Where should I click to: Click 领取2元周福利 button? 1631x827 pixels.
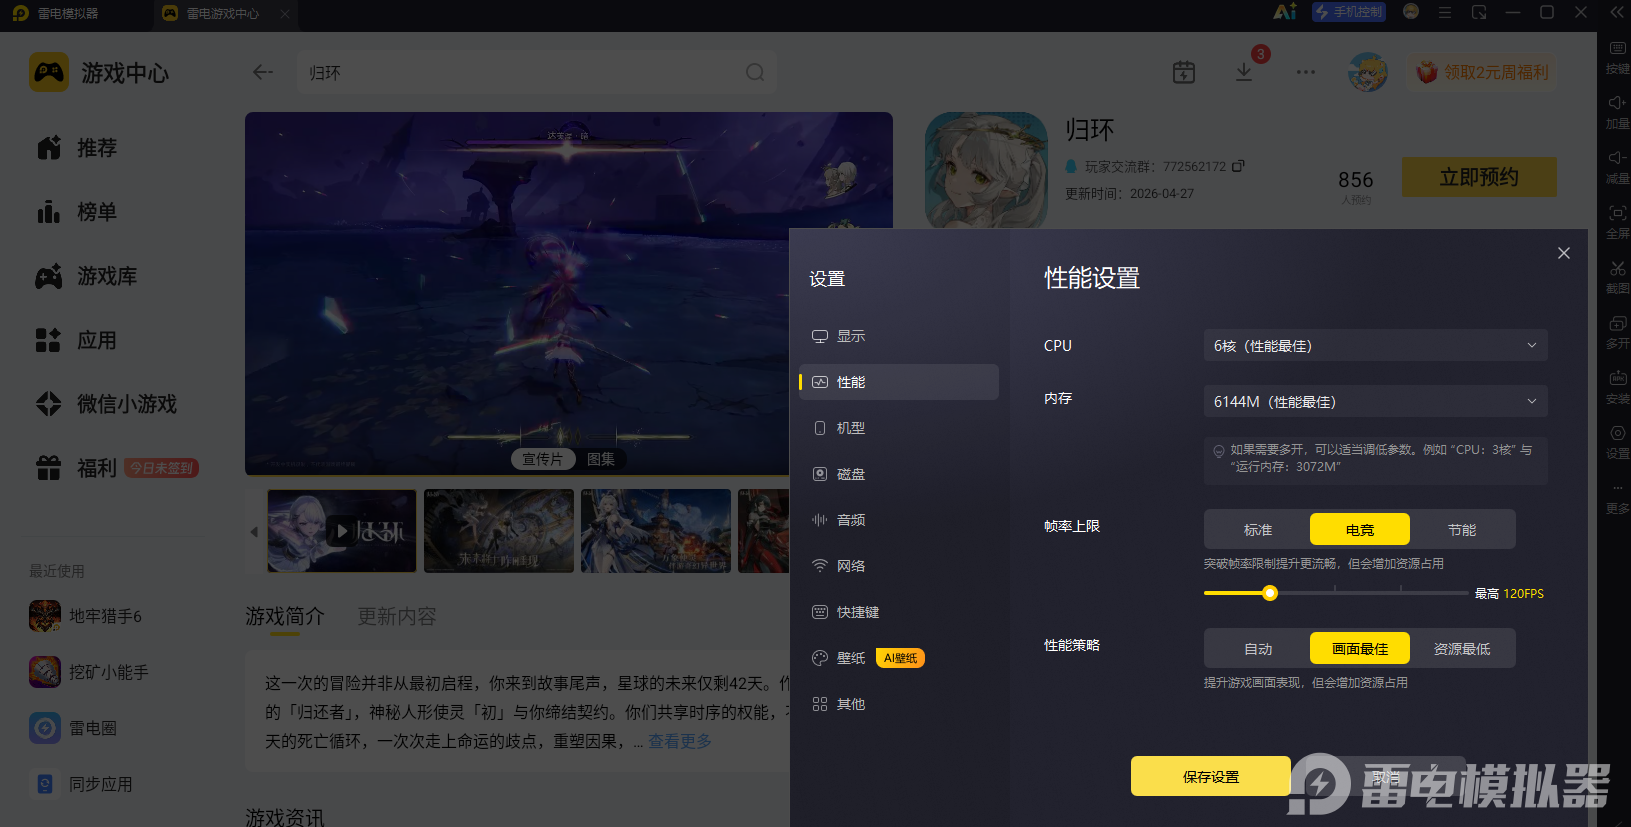[x=1482, y=72]
